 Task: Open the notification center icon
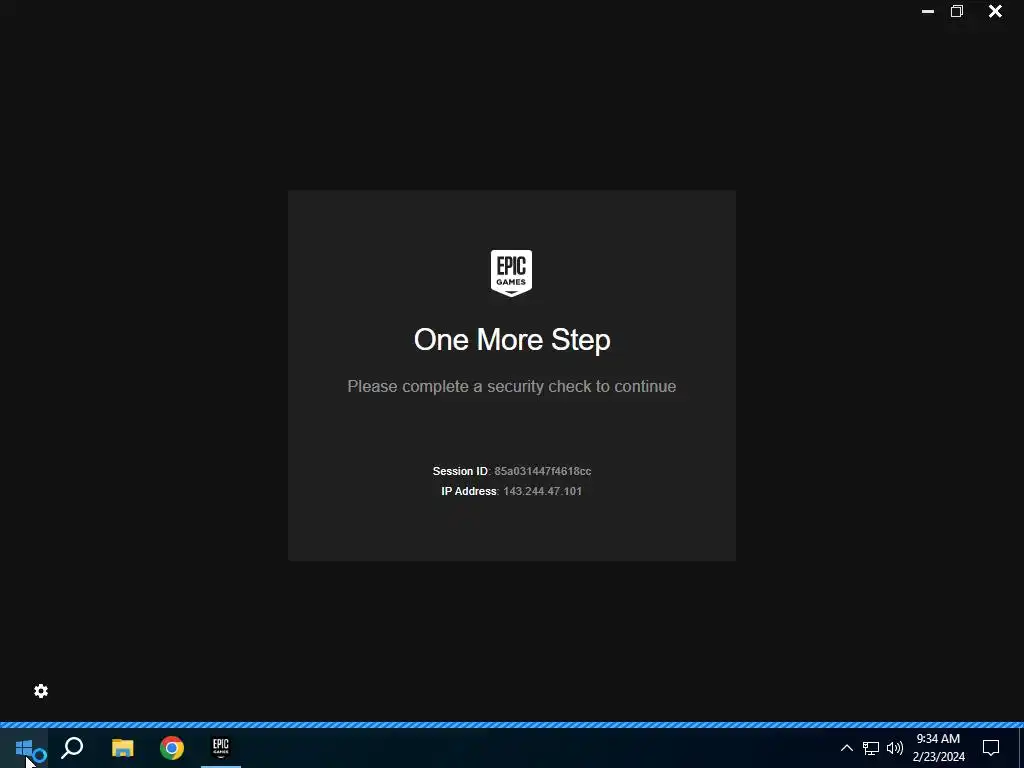[x=991, y=748]
